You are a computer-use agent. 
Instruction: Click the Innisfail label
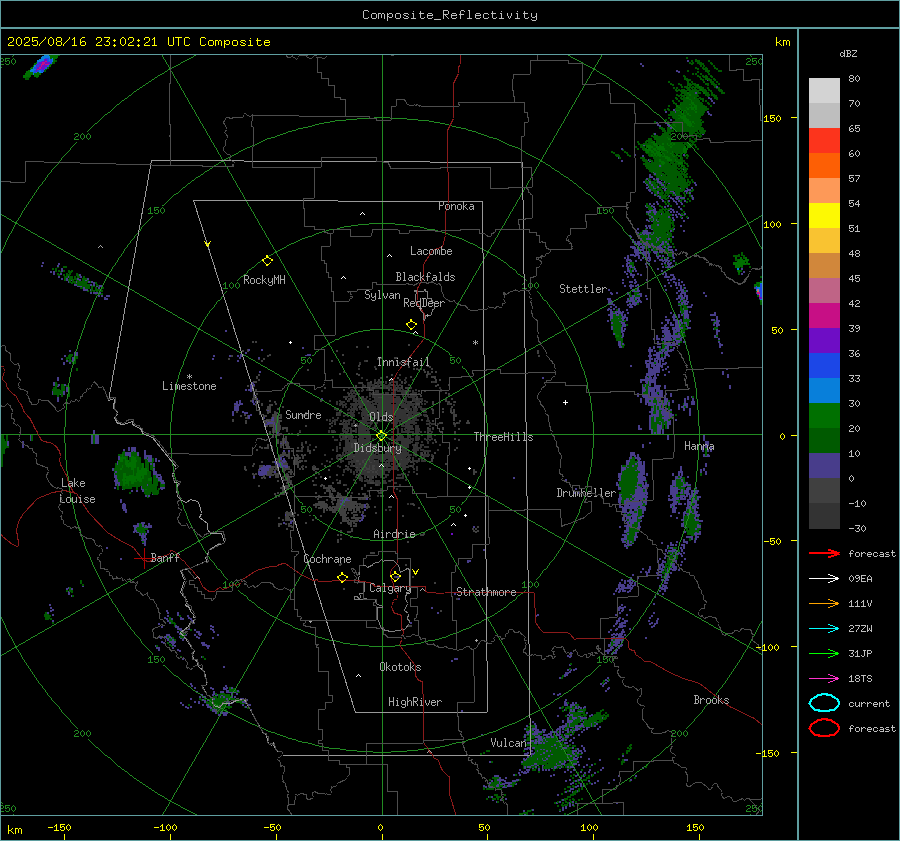click(403, 362)
